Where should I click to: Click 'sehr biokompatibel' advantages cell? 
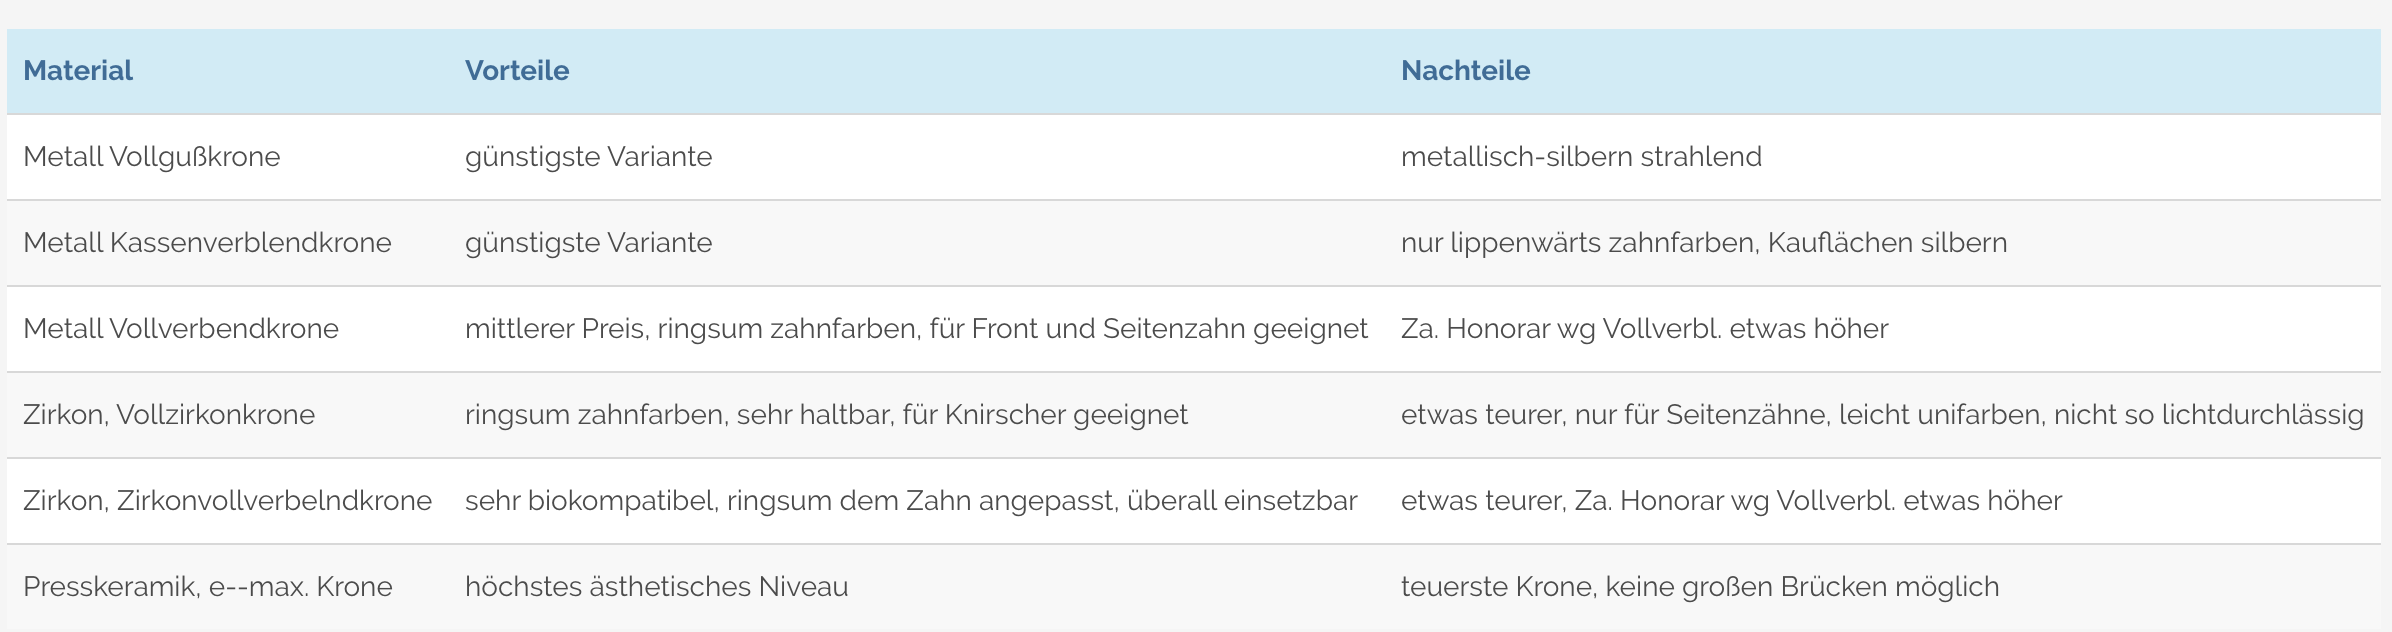pyautogui.click(x=911, y=501)
